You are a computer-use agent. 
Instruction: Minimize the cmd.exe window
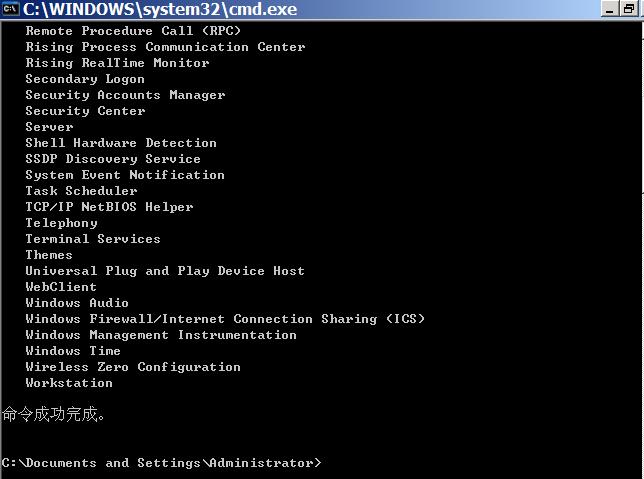(x=610, y=9)
